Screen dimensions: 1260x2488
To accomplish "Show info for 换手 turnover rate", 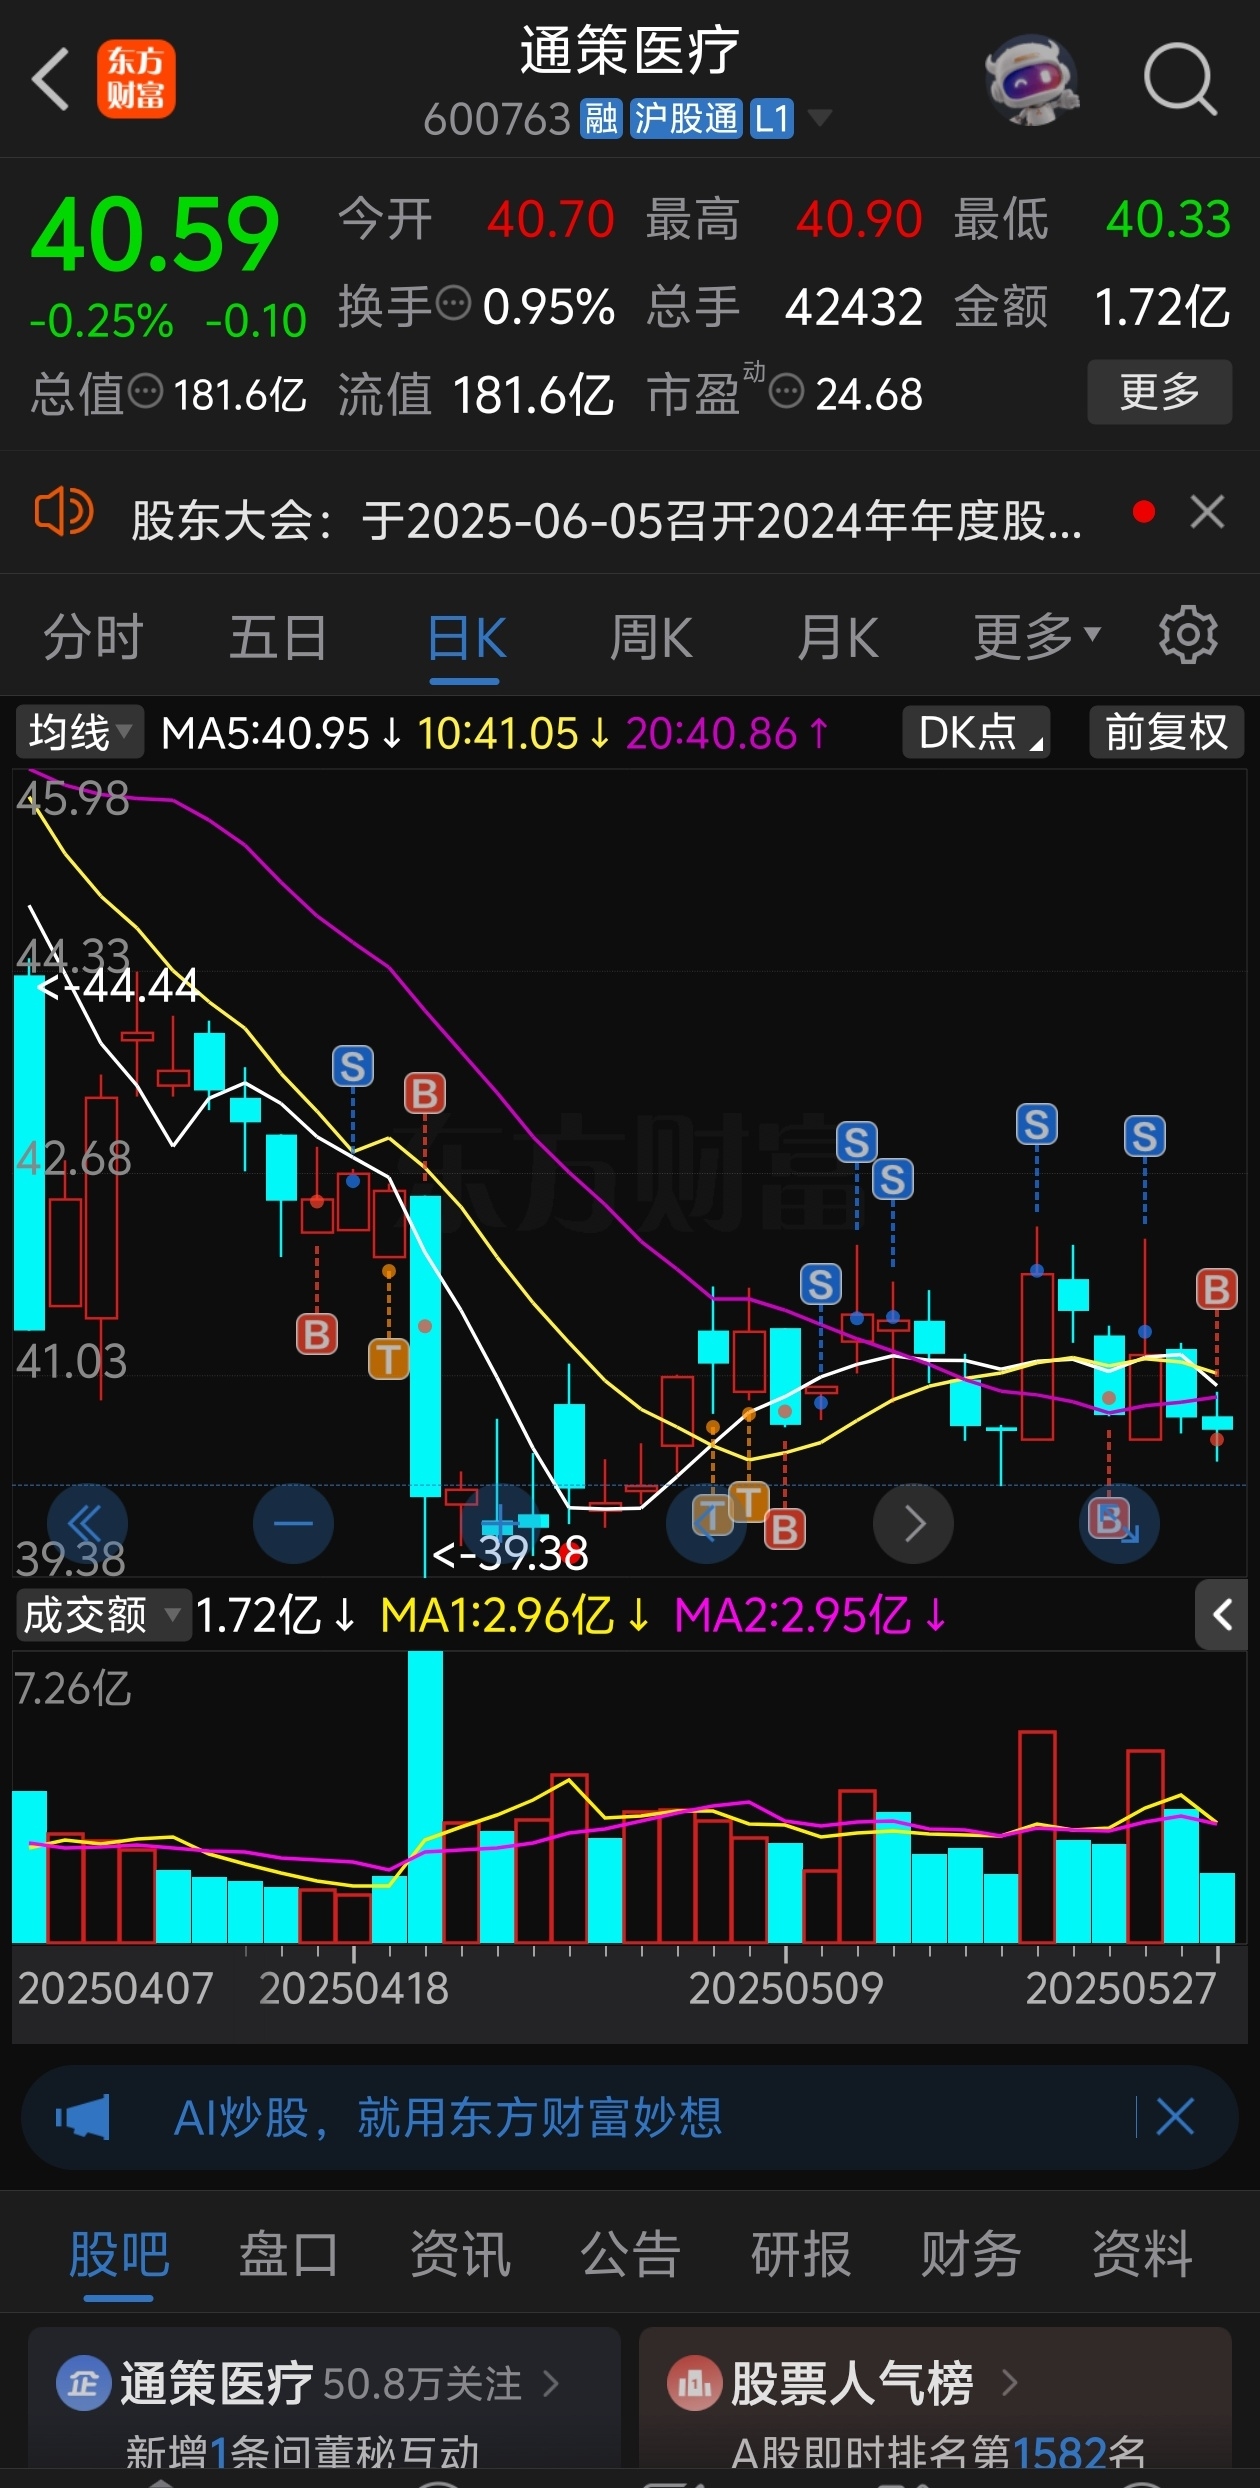I will [x=454, y=303].
